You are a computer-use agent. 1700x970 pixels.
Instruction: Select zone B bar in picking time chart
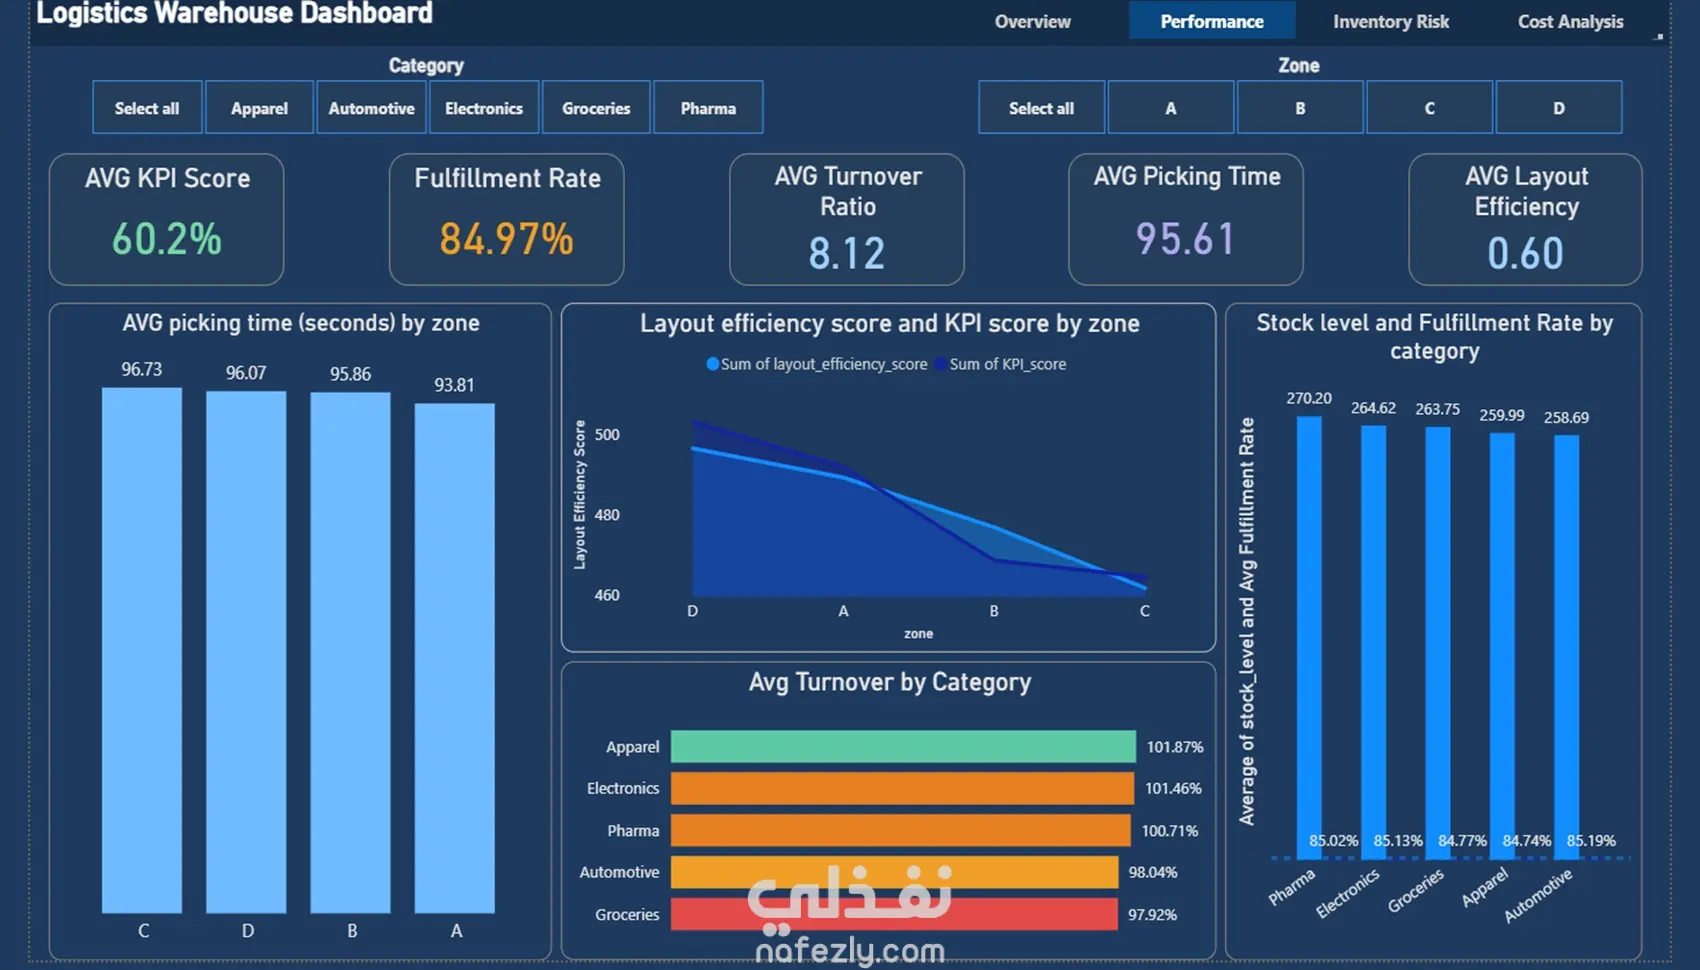(350, 652)
